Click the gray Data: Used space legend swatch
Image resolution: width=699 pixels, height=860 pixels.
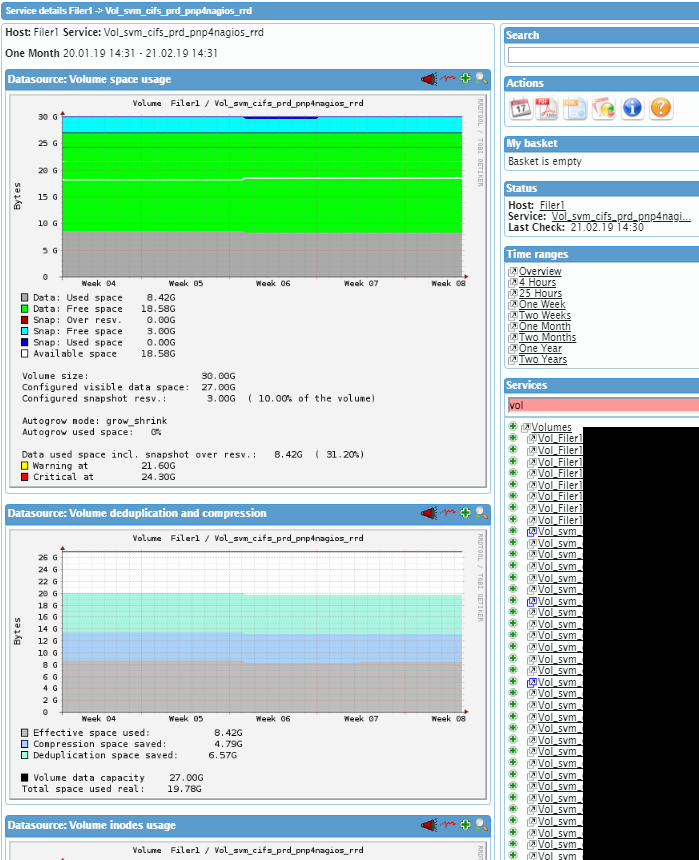coord(25,297)
